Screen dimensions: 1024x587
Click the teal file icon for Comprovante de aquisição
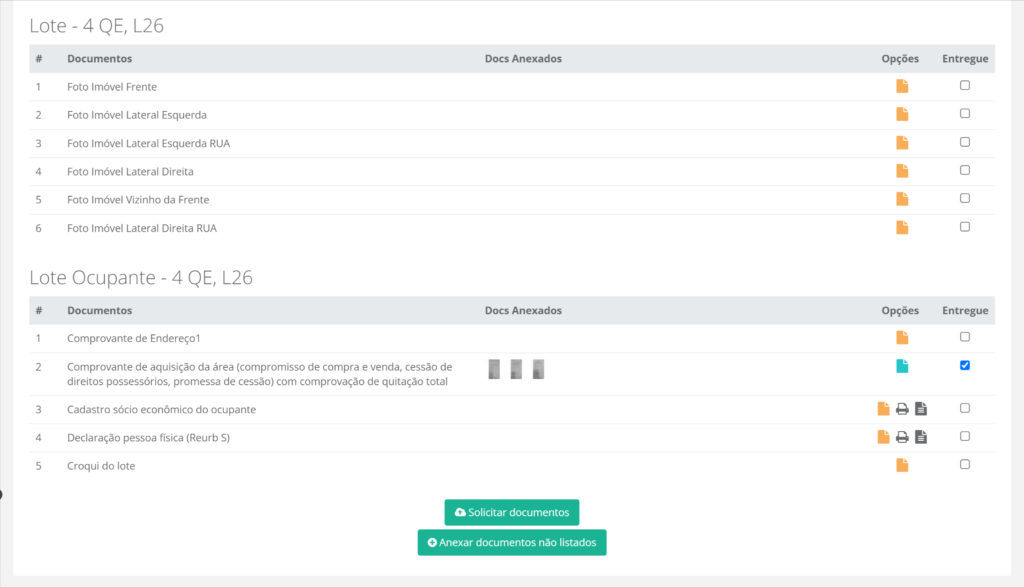point(902,366)
